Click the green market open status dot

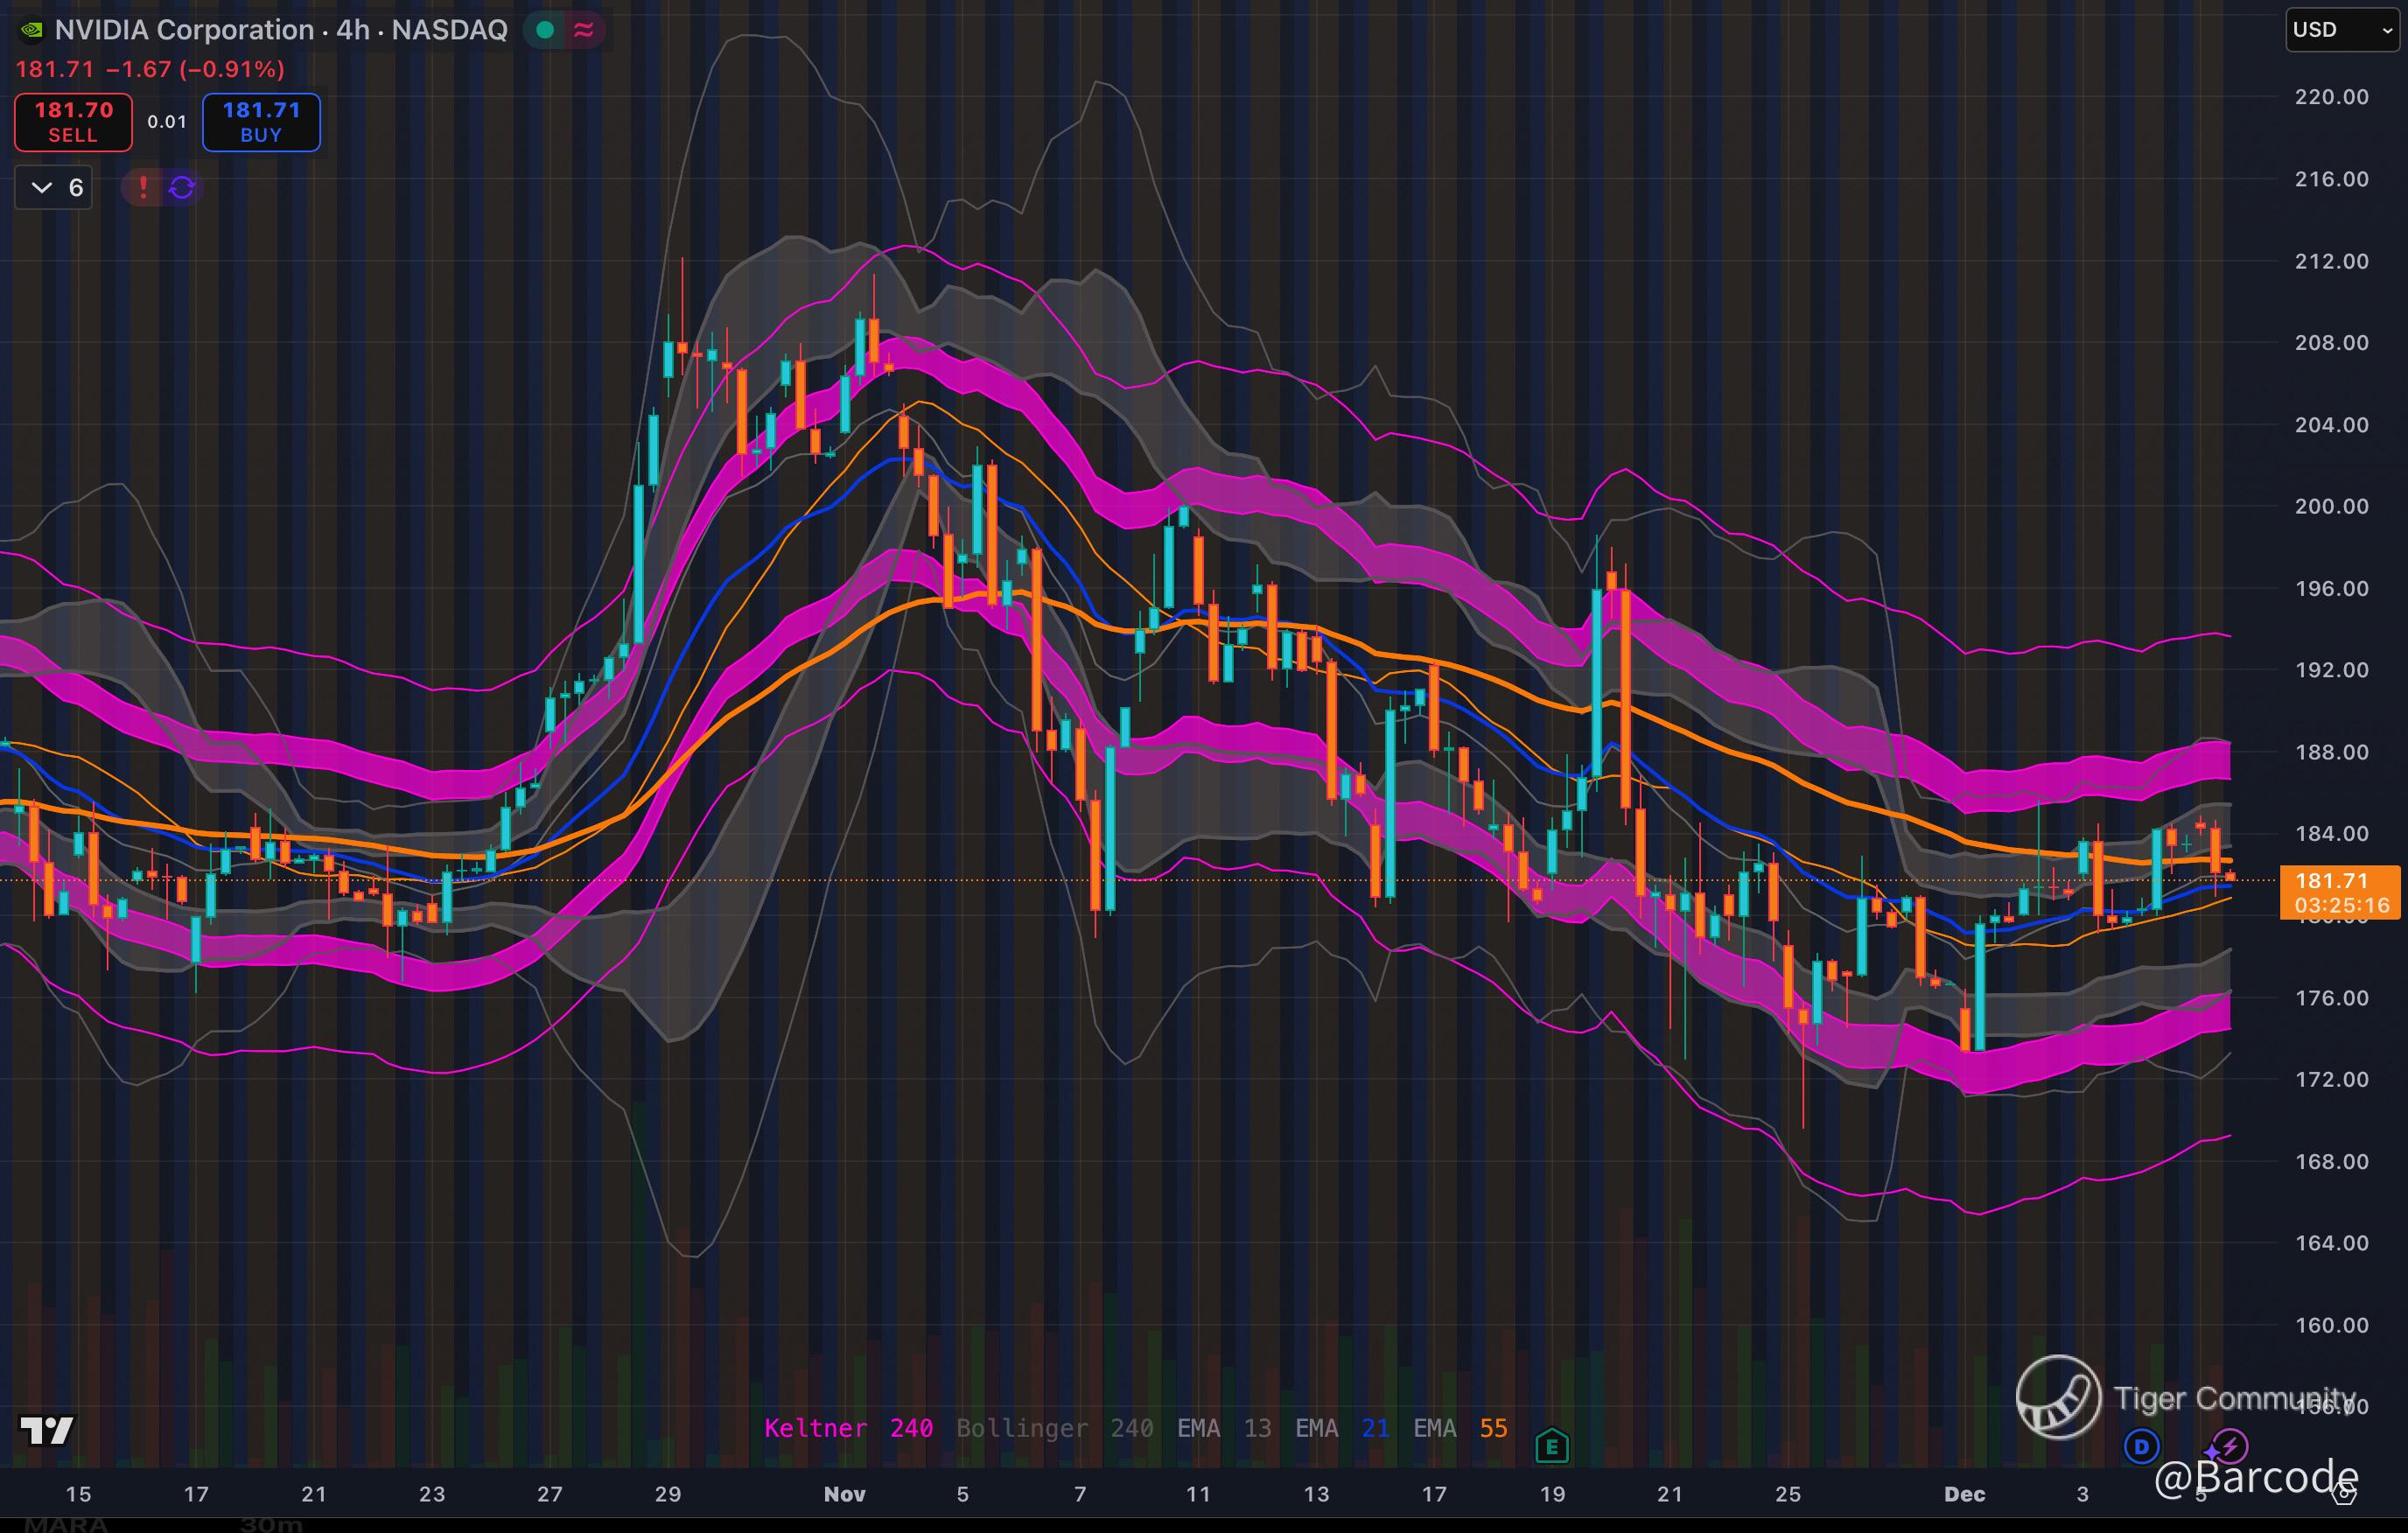545,30
